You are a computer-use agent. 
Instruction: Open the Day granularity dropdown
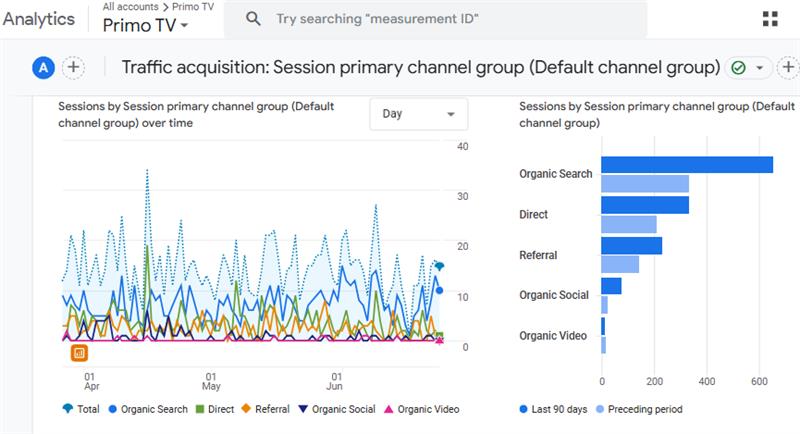[418, 114]
